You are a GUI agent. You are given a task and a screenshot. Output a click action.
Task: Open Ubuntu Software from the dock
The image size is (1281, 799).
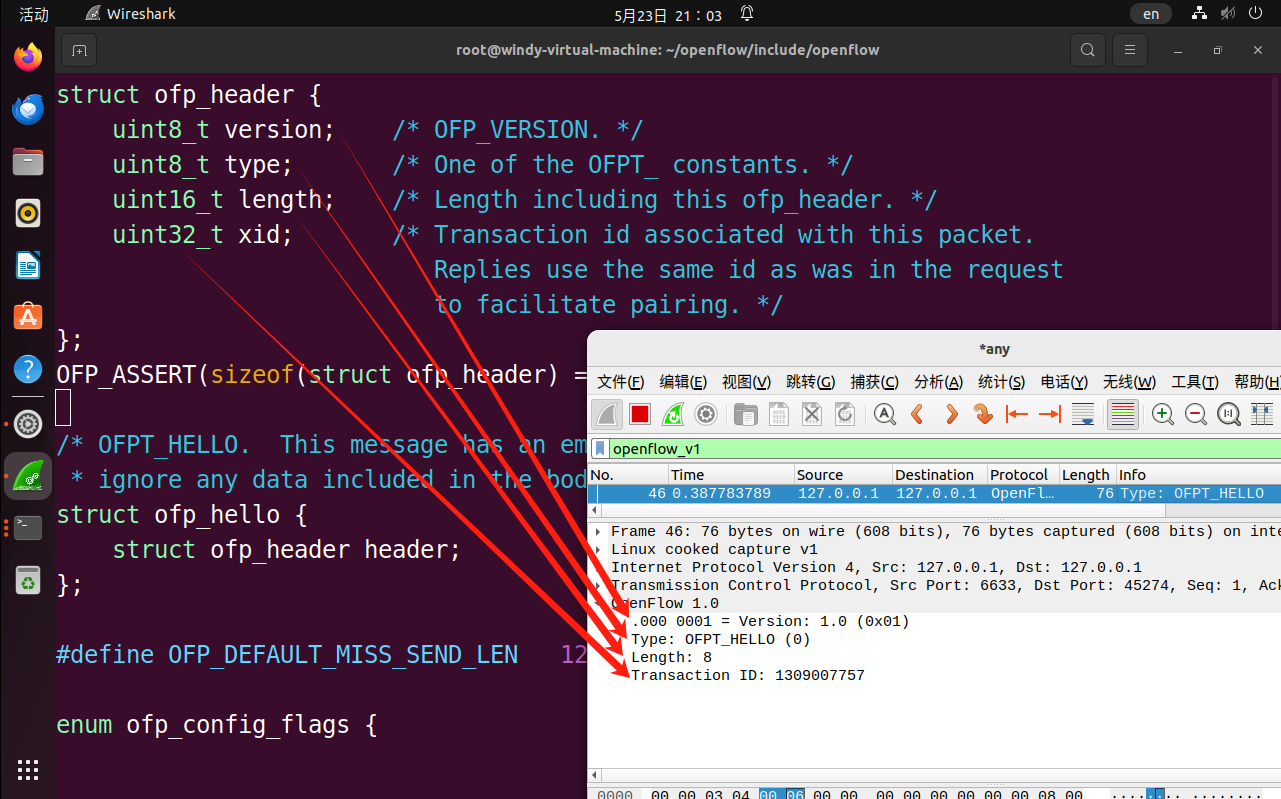28,316
